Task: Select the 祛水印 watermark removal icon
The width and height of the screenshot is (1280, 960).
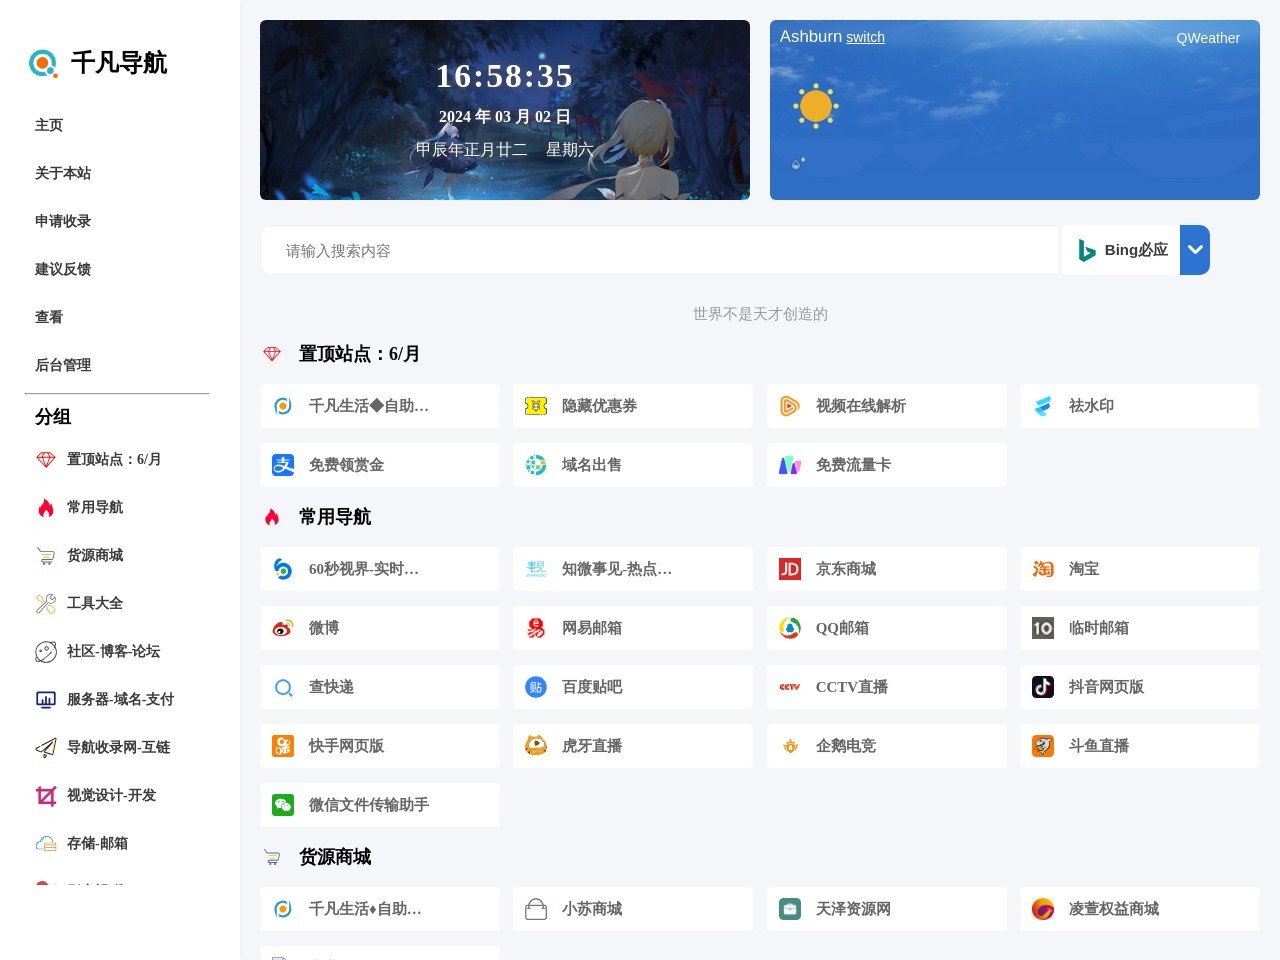Action: pyautogui.click(x=1042, y=406)
